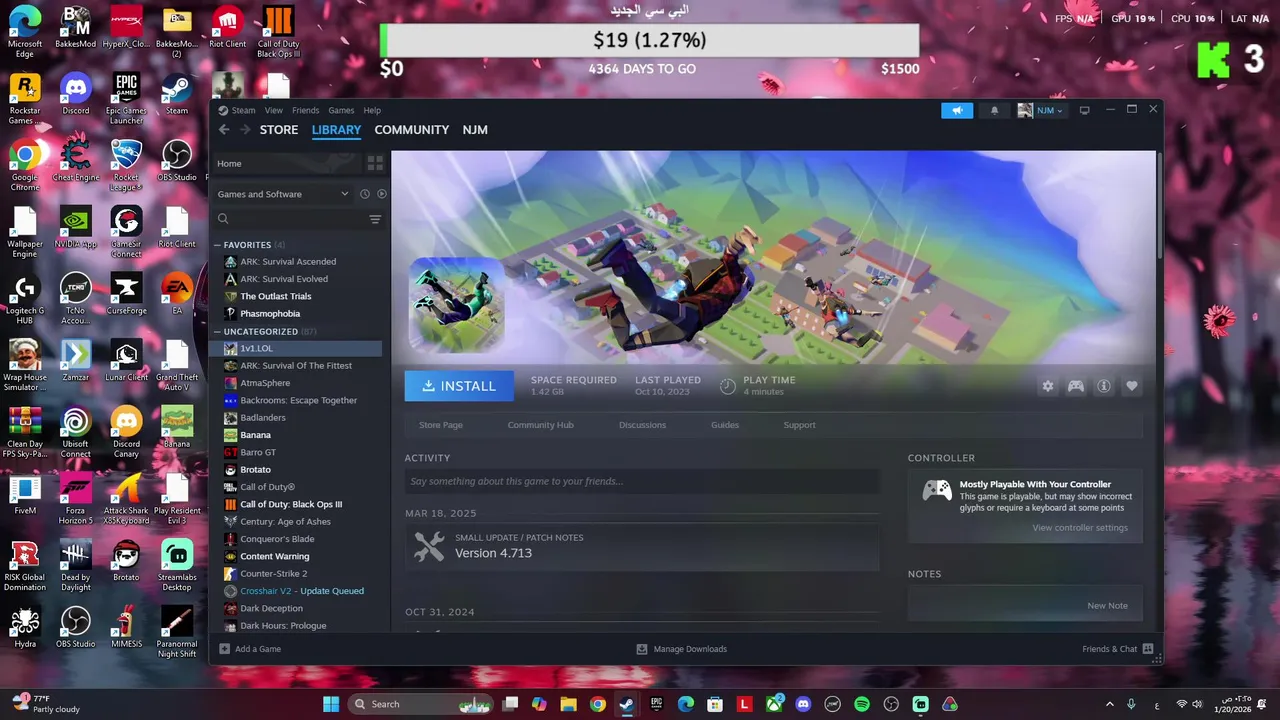Image resolution: width=1280 pixels, height=720 pixels.
Task: Open Rockstar Games desktop shortcut
Action: [25, 98]
